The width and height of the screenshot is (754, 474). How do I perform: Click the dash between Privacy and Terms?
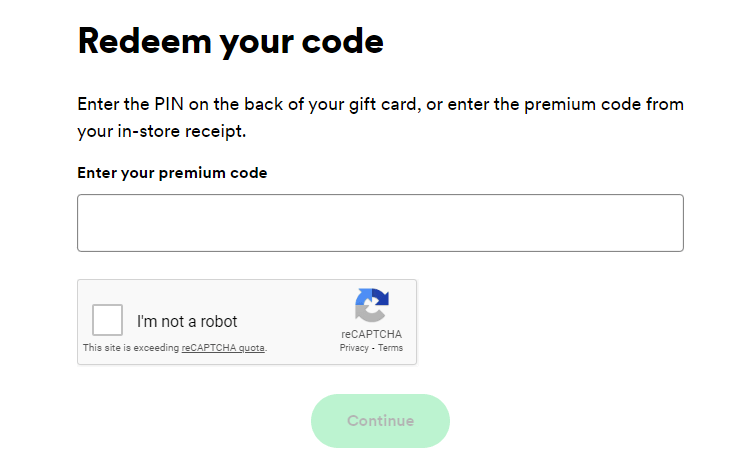373,348
